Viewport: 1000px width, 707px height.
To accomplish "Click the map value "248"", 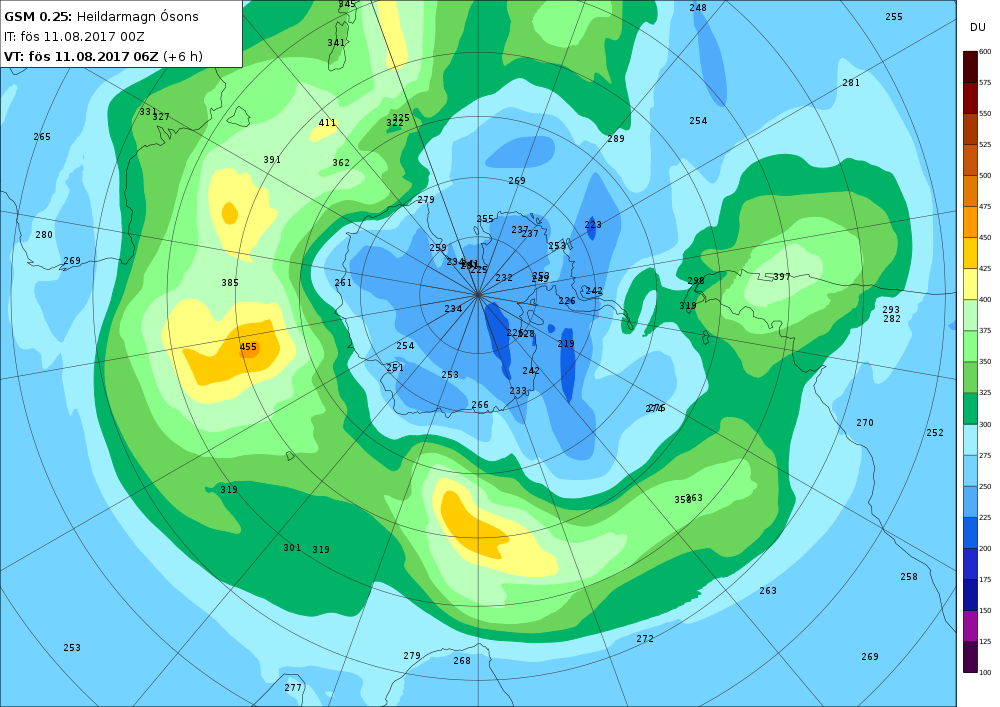I will click(x=698, y=8).
